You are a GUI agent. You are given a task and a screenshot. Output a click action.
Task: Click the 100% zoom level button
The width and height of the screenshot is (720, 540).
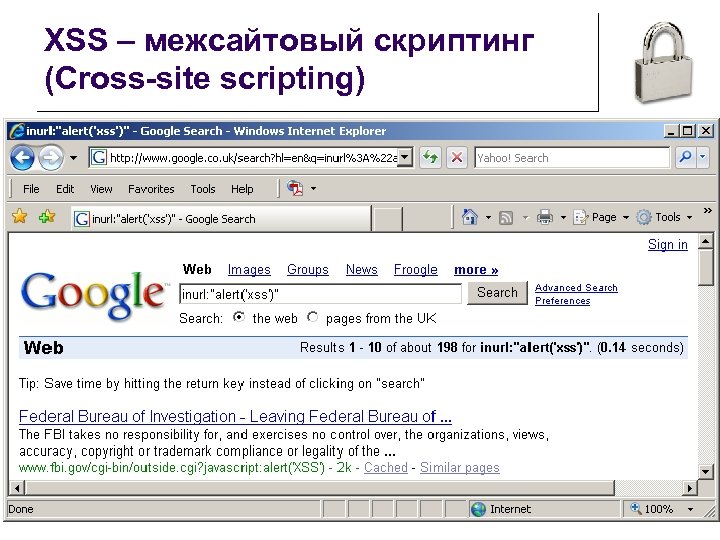tap(652, 509)
